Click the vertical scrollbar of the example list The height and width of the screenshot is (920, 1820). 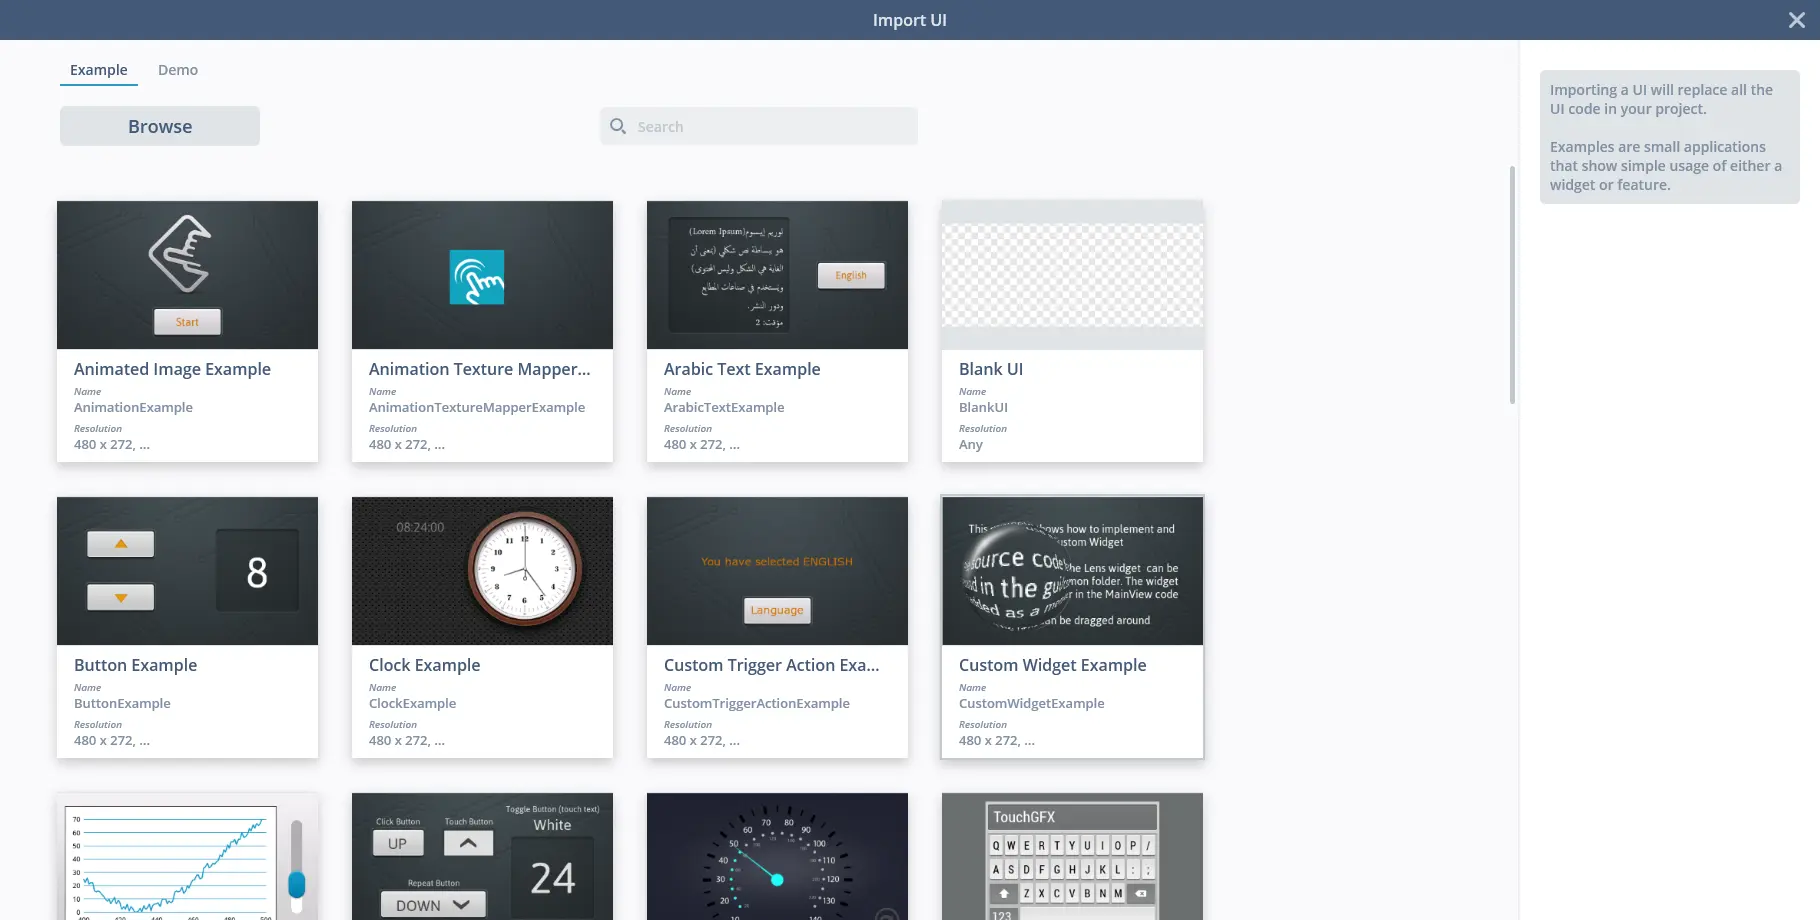coord(1512,285)
